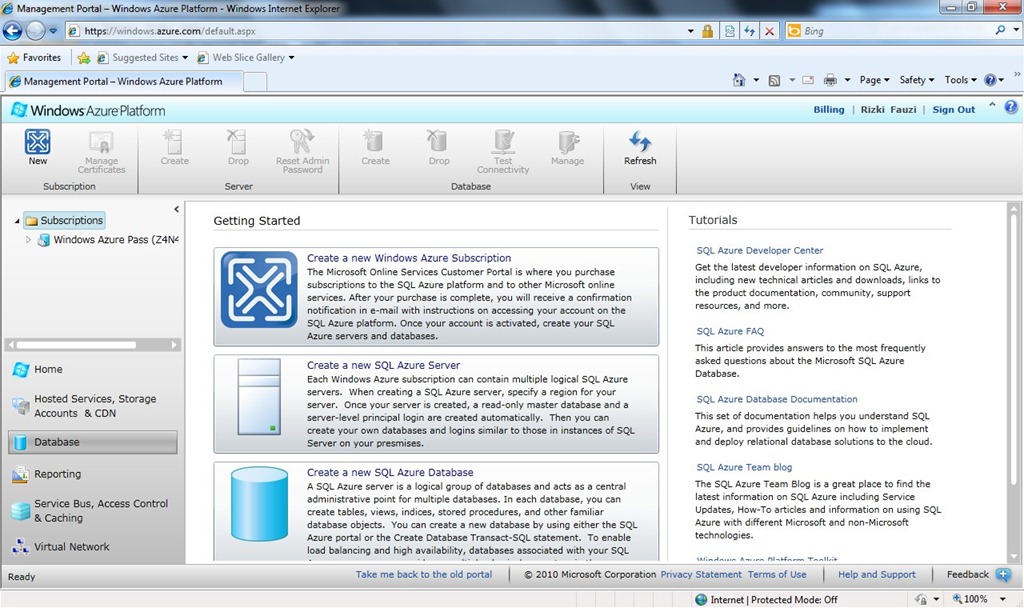The height and width of the screenshot is (608, 1024).
Task: Click the browser Back button
Action: [12, 31]
